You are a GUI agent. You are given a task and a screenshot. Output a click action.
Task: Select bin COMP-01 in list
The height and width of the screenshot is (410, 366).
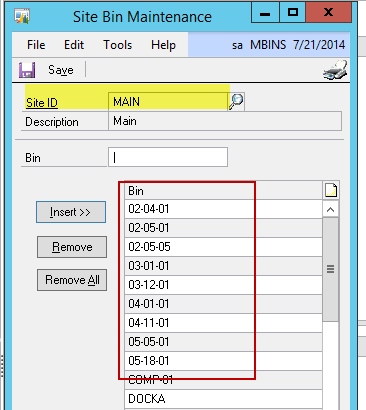[224, 380]
